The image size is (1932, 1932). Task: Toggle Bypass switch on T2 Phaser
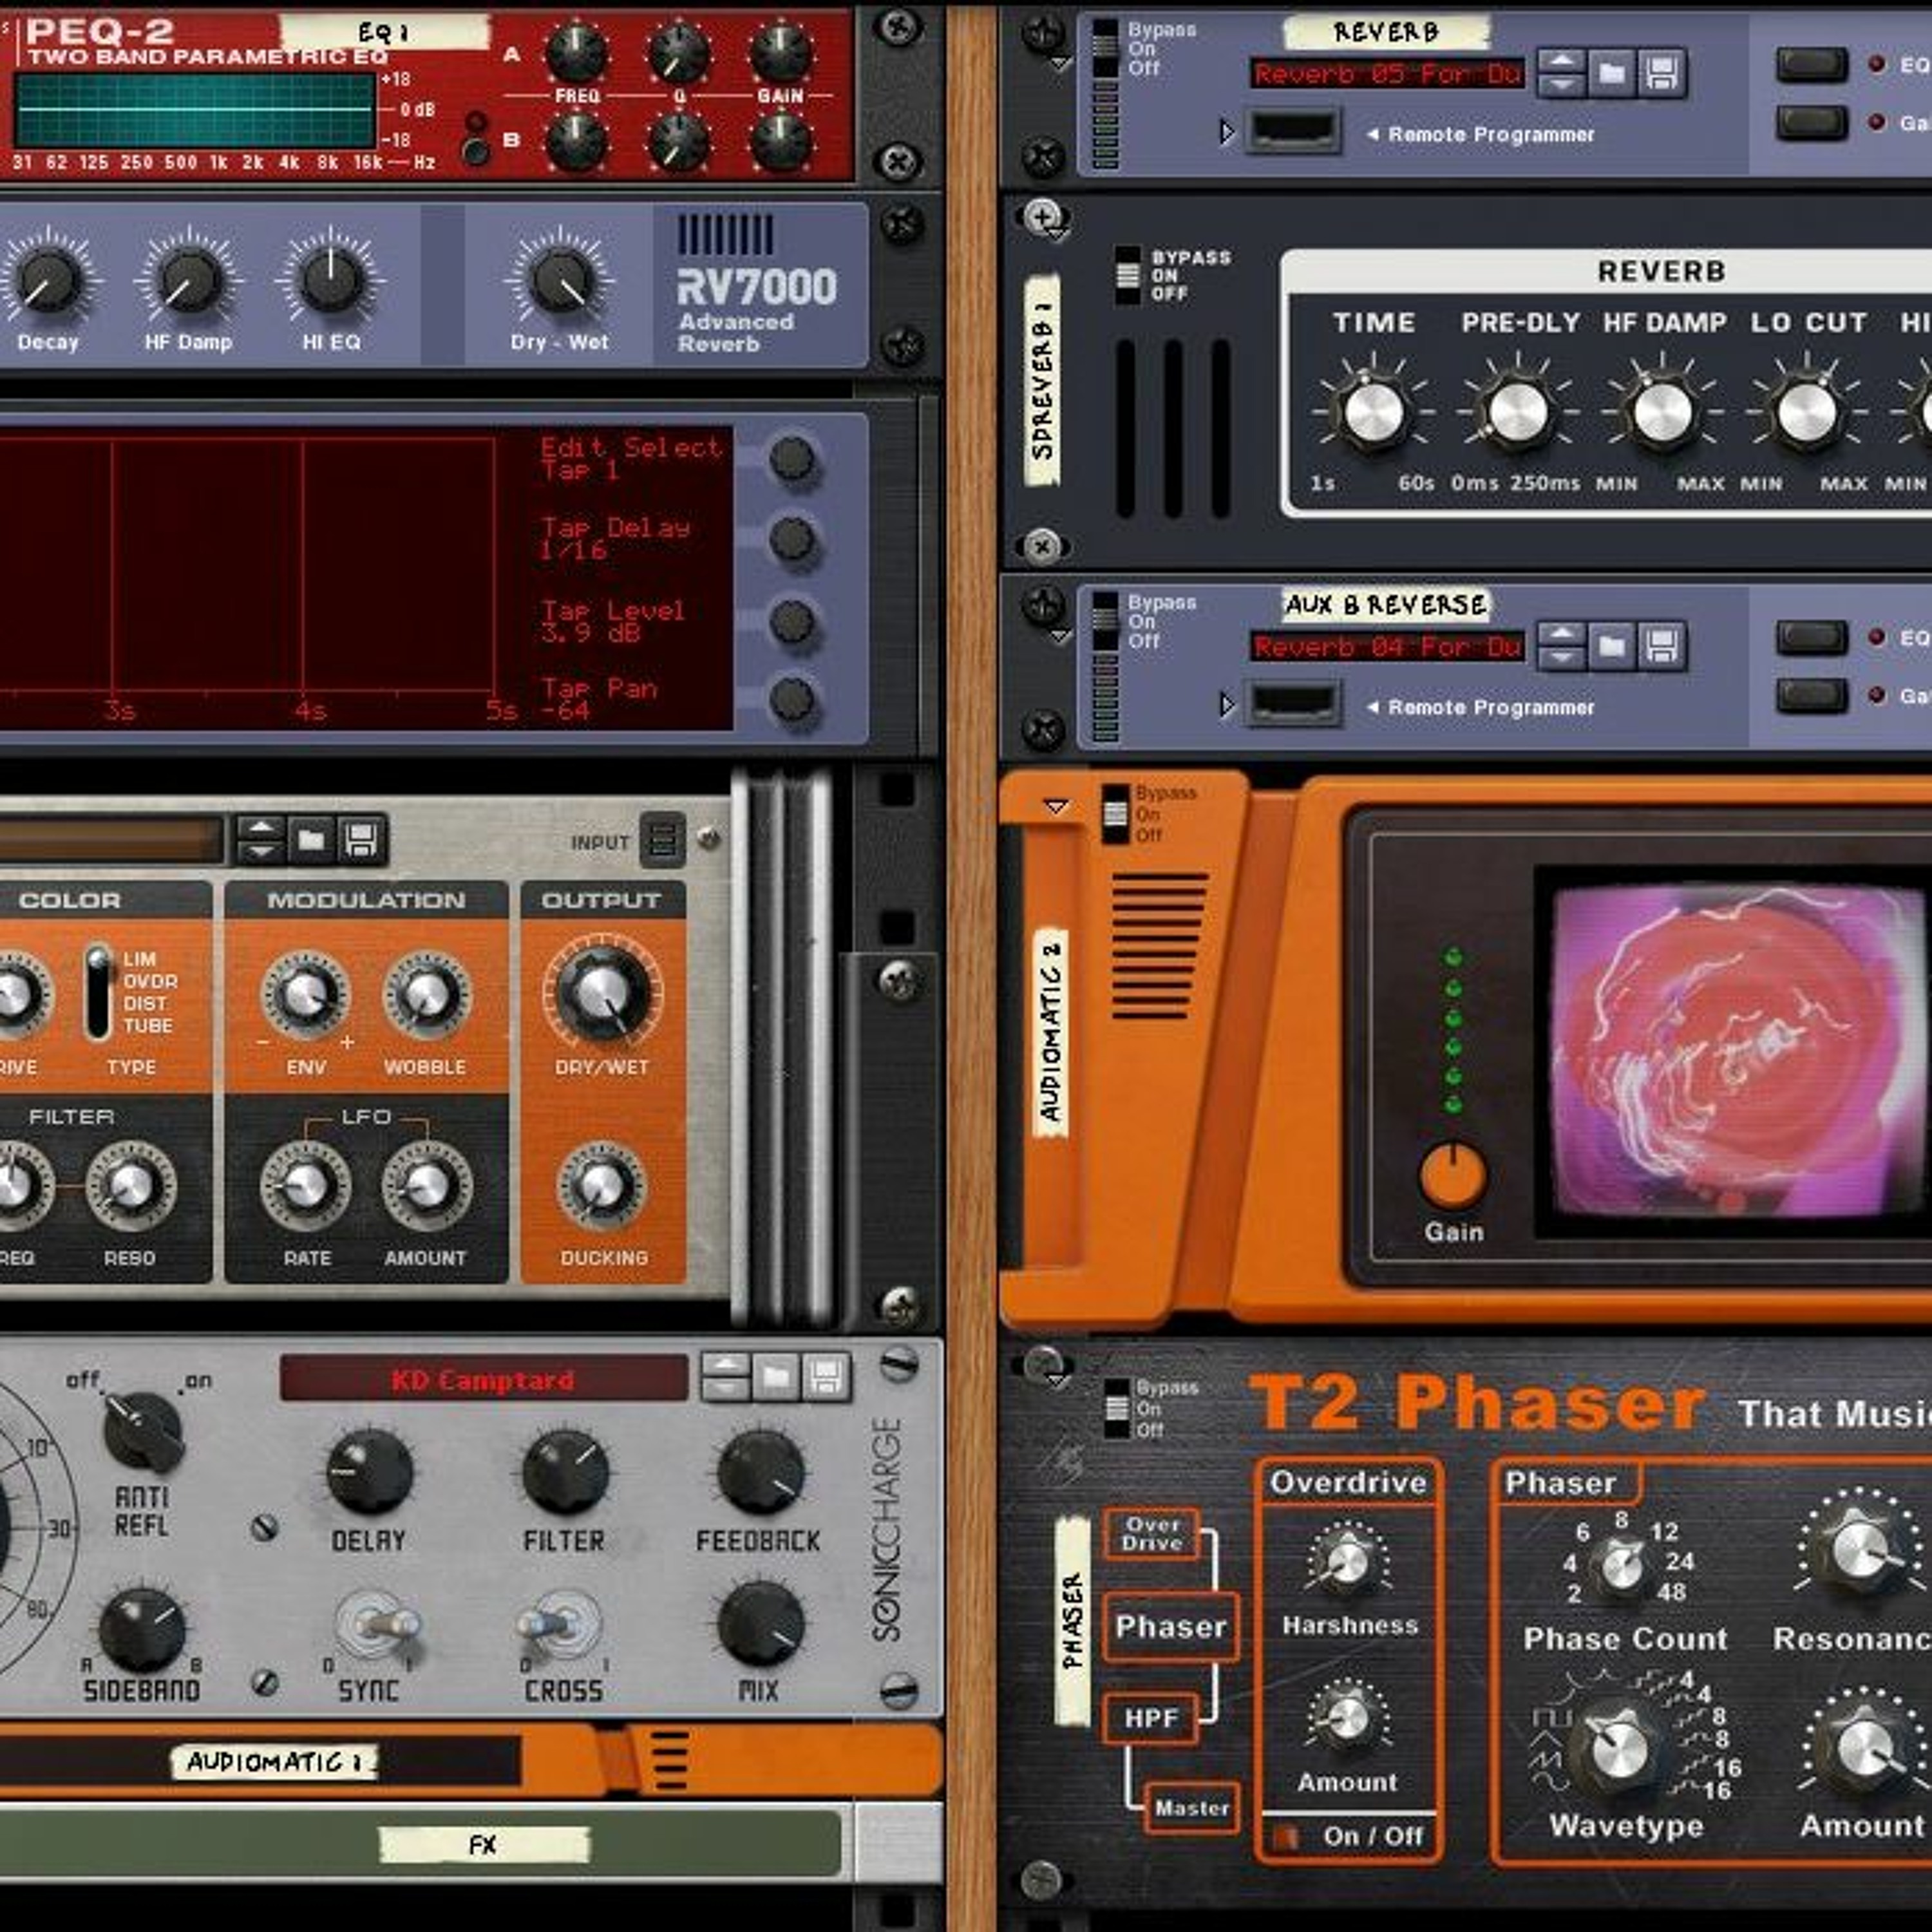coord(1117,1409)
